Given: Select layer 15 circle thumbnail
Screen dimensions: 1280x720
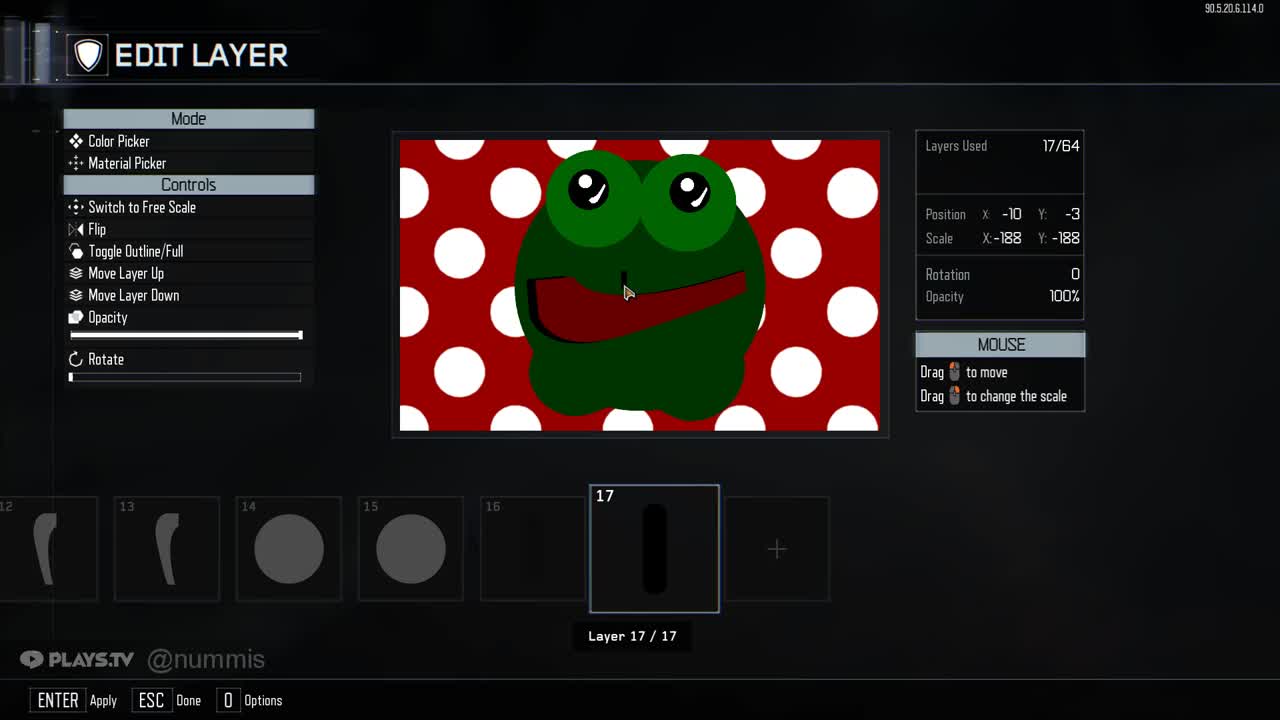Looking at the screenshot, I should click(x=411, y=549).
